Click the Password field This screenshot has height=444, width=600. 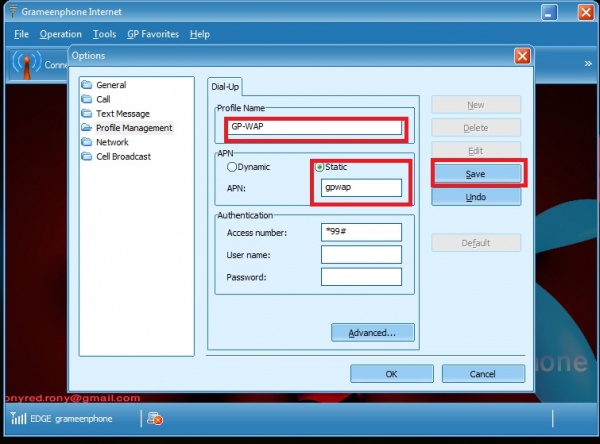click(x=361, y=277)
